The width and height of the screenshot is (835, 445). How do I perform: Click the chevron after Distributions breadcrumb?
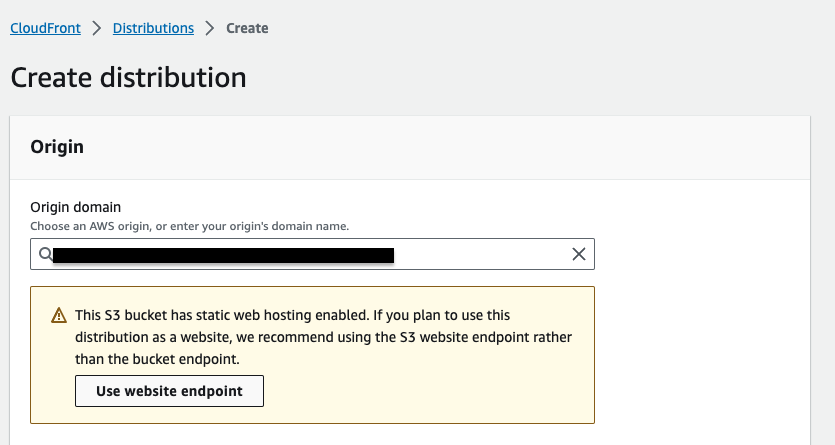pos(210,28)
